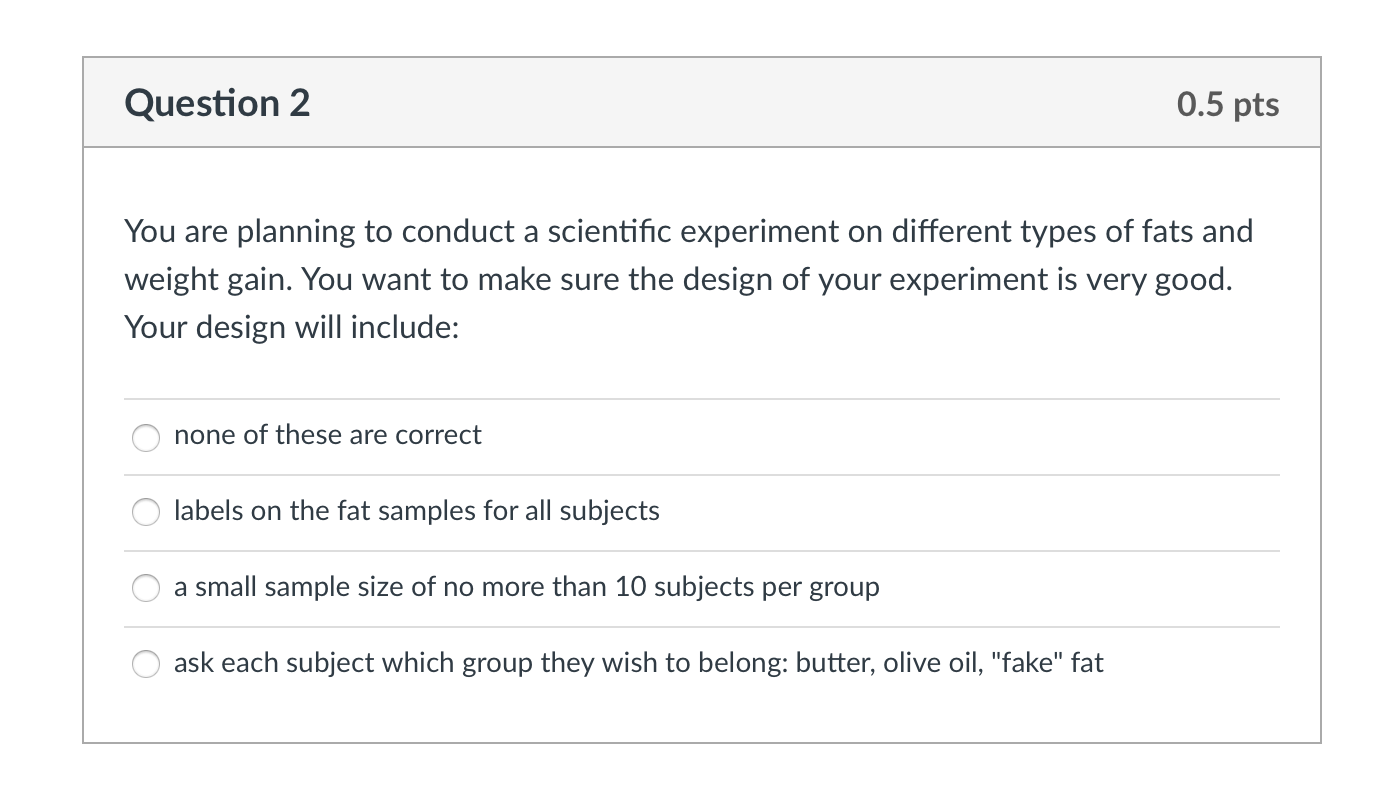This screenshot has width=1393, height=798.
Task: Click the empty gray question header bar
Action: (x=740, y=103)
